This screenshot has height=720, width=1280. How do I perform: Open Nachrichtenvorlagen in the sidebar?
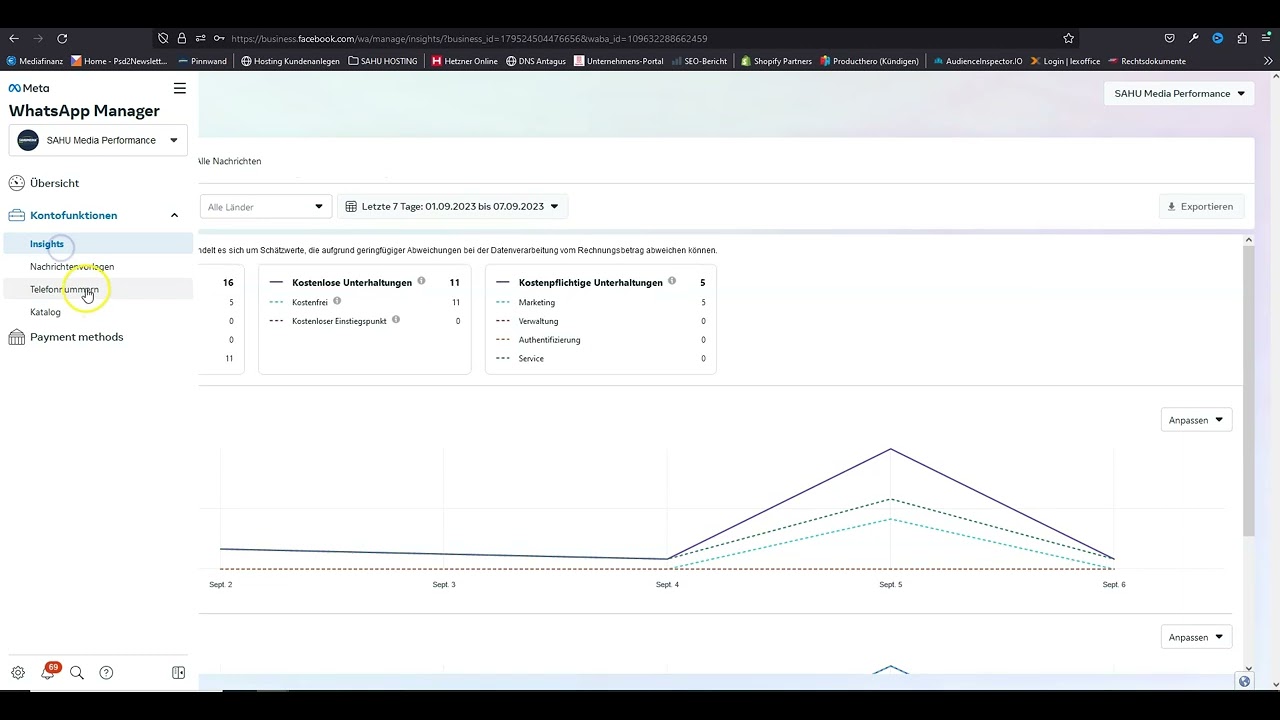click(72, 267)
